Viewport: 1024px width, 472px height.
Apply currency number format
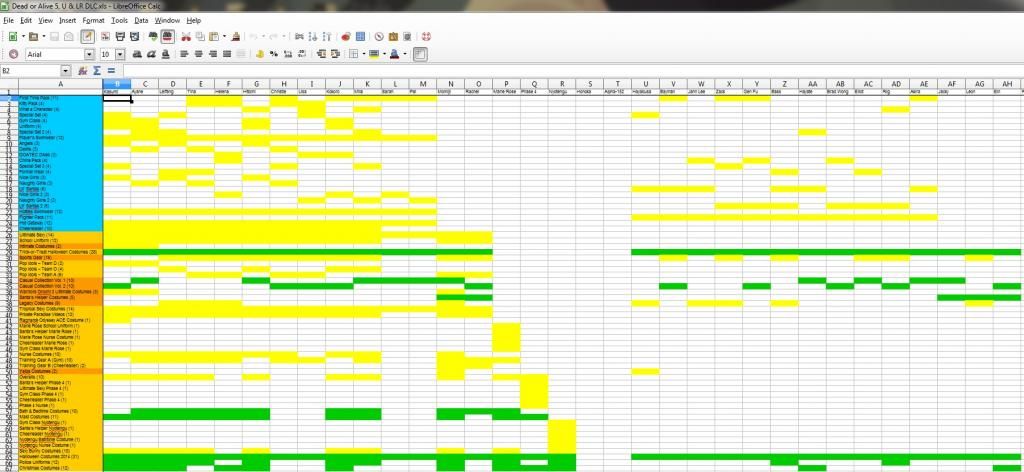(259, 54)
